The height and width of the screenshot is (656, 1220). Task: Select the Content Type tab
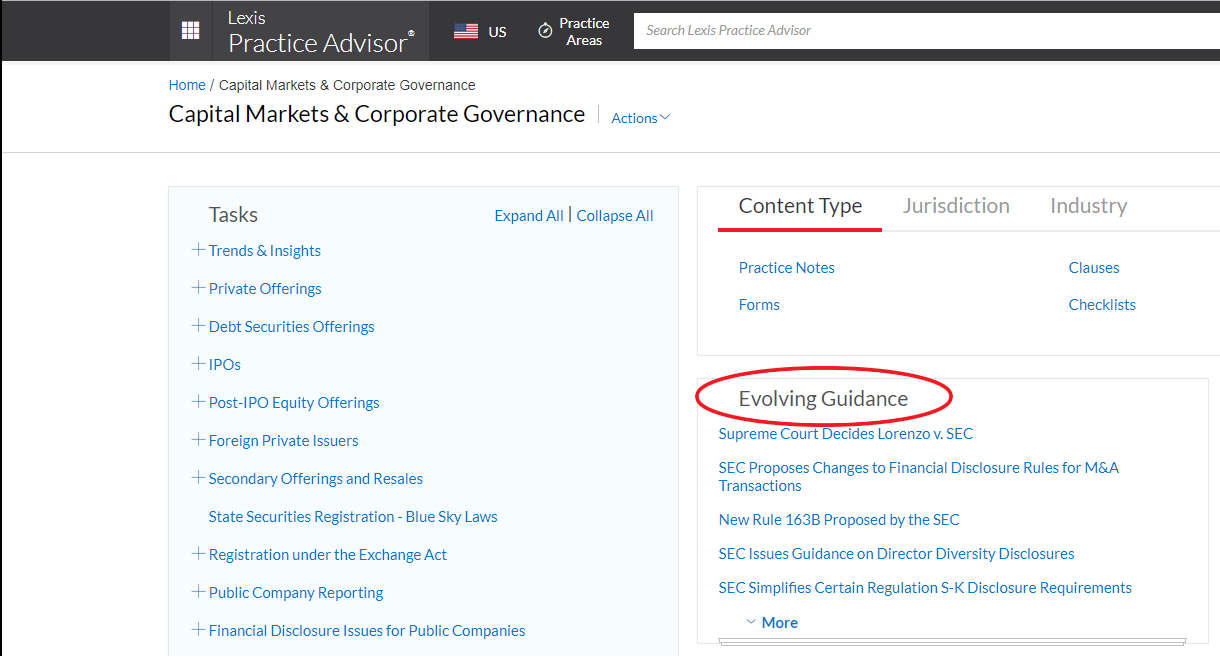click(x=799, y=206)
